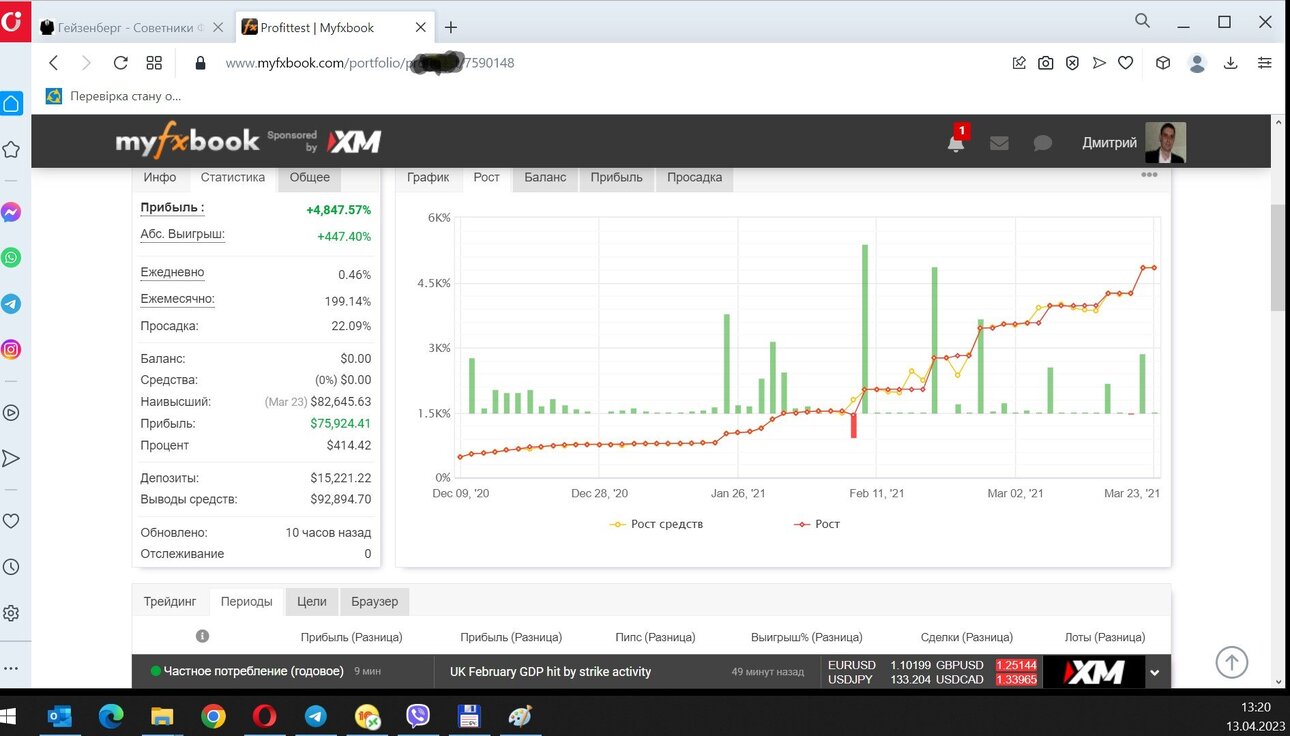
Task: Click the Дмитрий profile photo
Action: [1165, 143]
